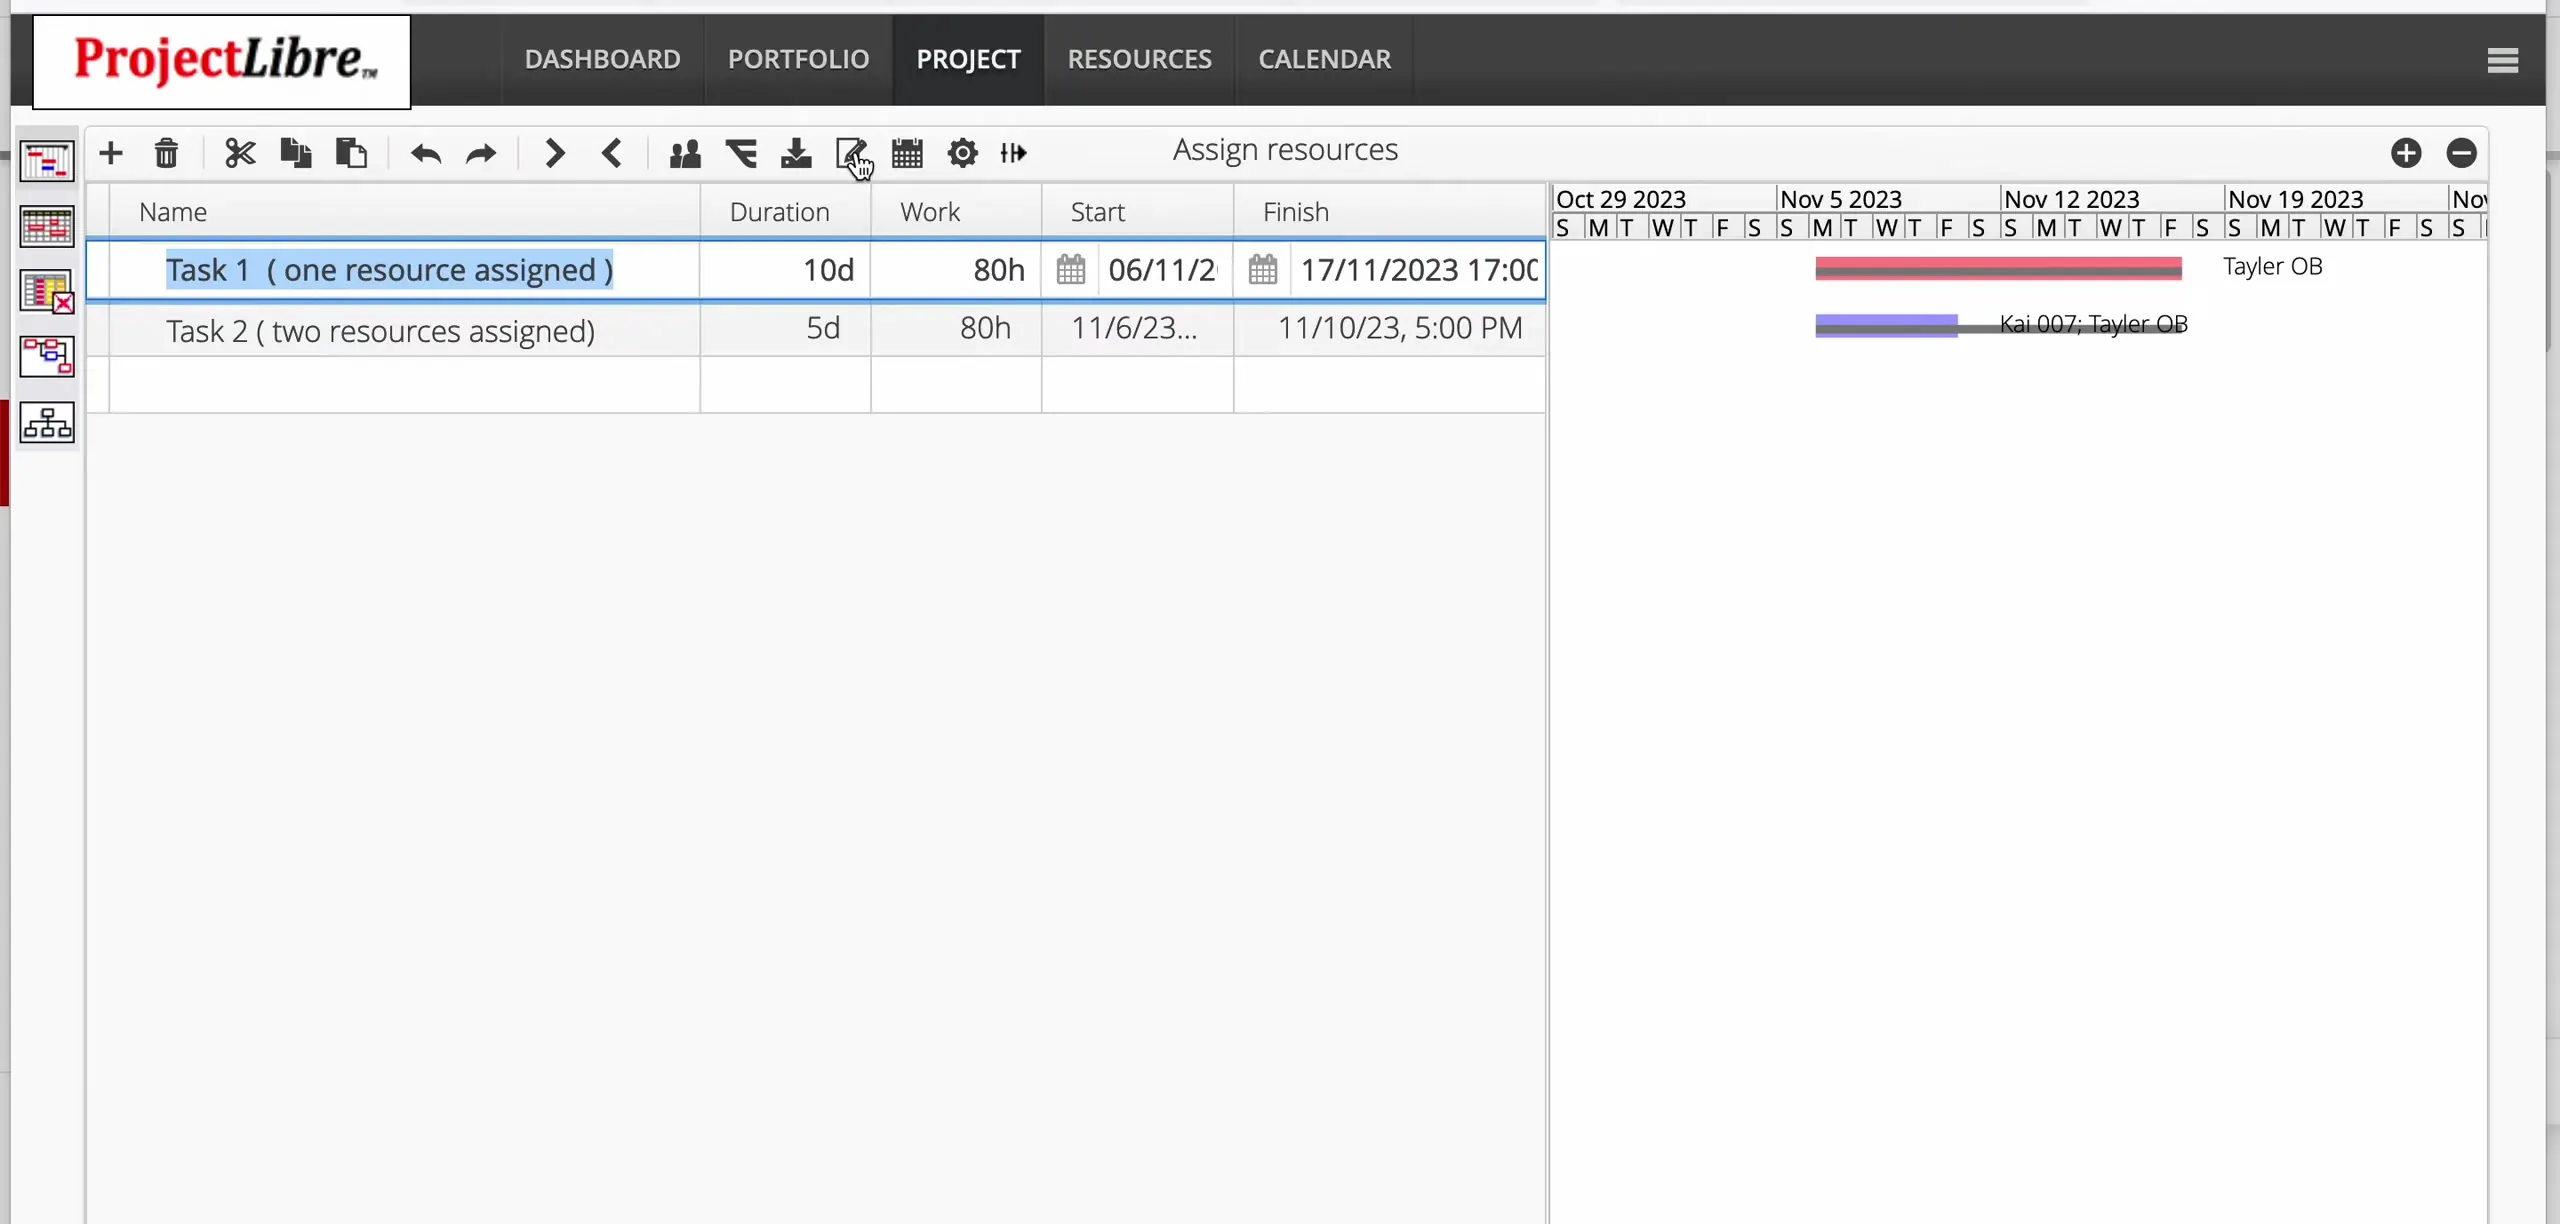
Task: Open Task 1 finish date calendar picker
Action: pyautogui.click(x=1262, y=269)
